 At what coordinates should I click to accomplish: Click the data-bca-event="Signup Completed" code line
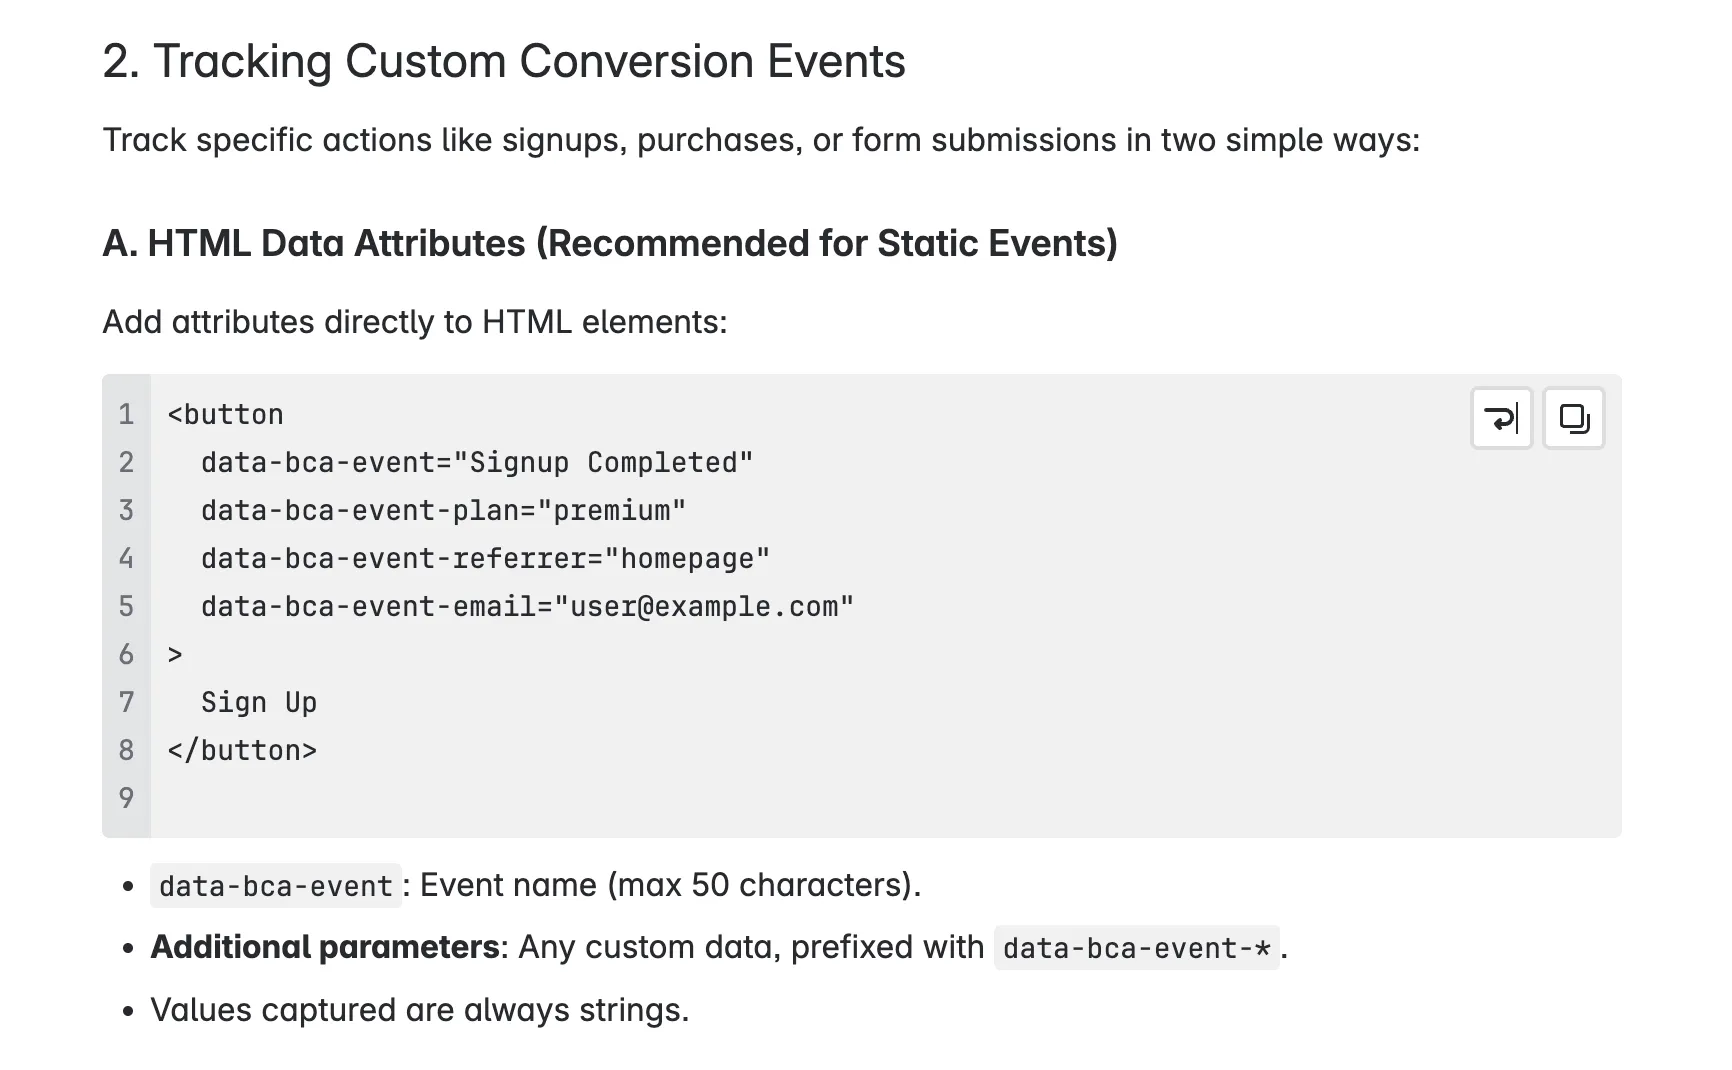tap(477, 462)
